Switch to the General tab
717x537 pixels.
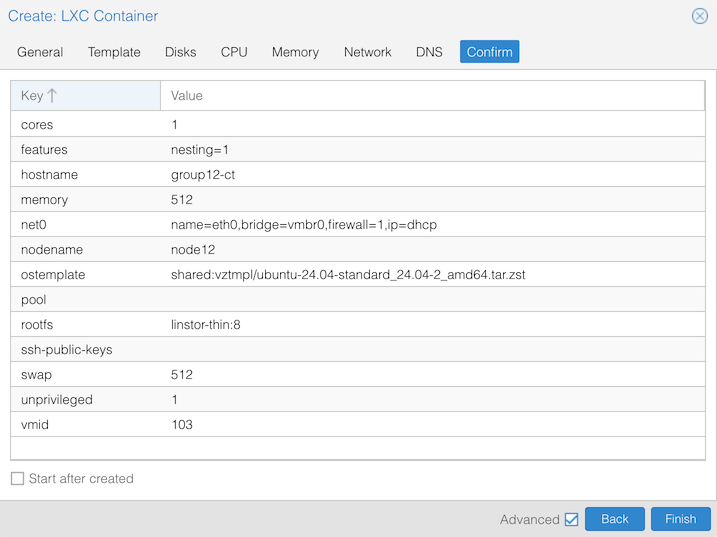pyautogui.click(x=40, y=52)
